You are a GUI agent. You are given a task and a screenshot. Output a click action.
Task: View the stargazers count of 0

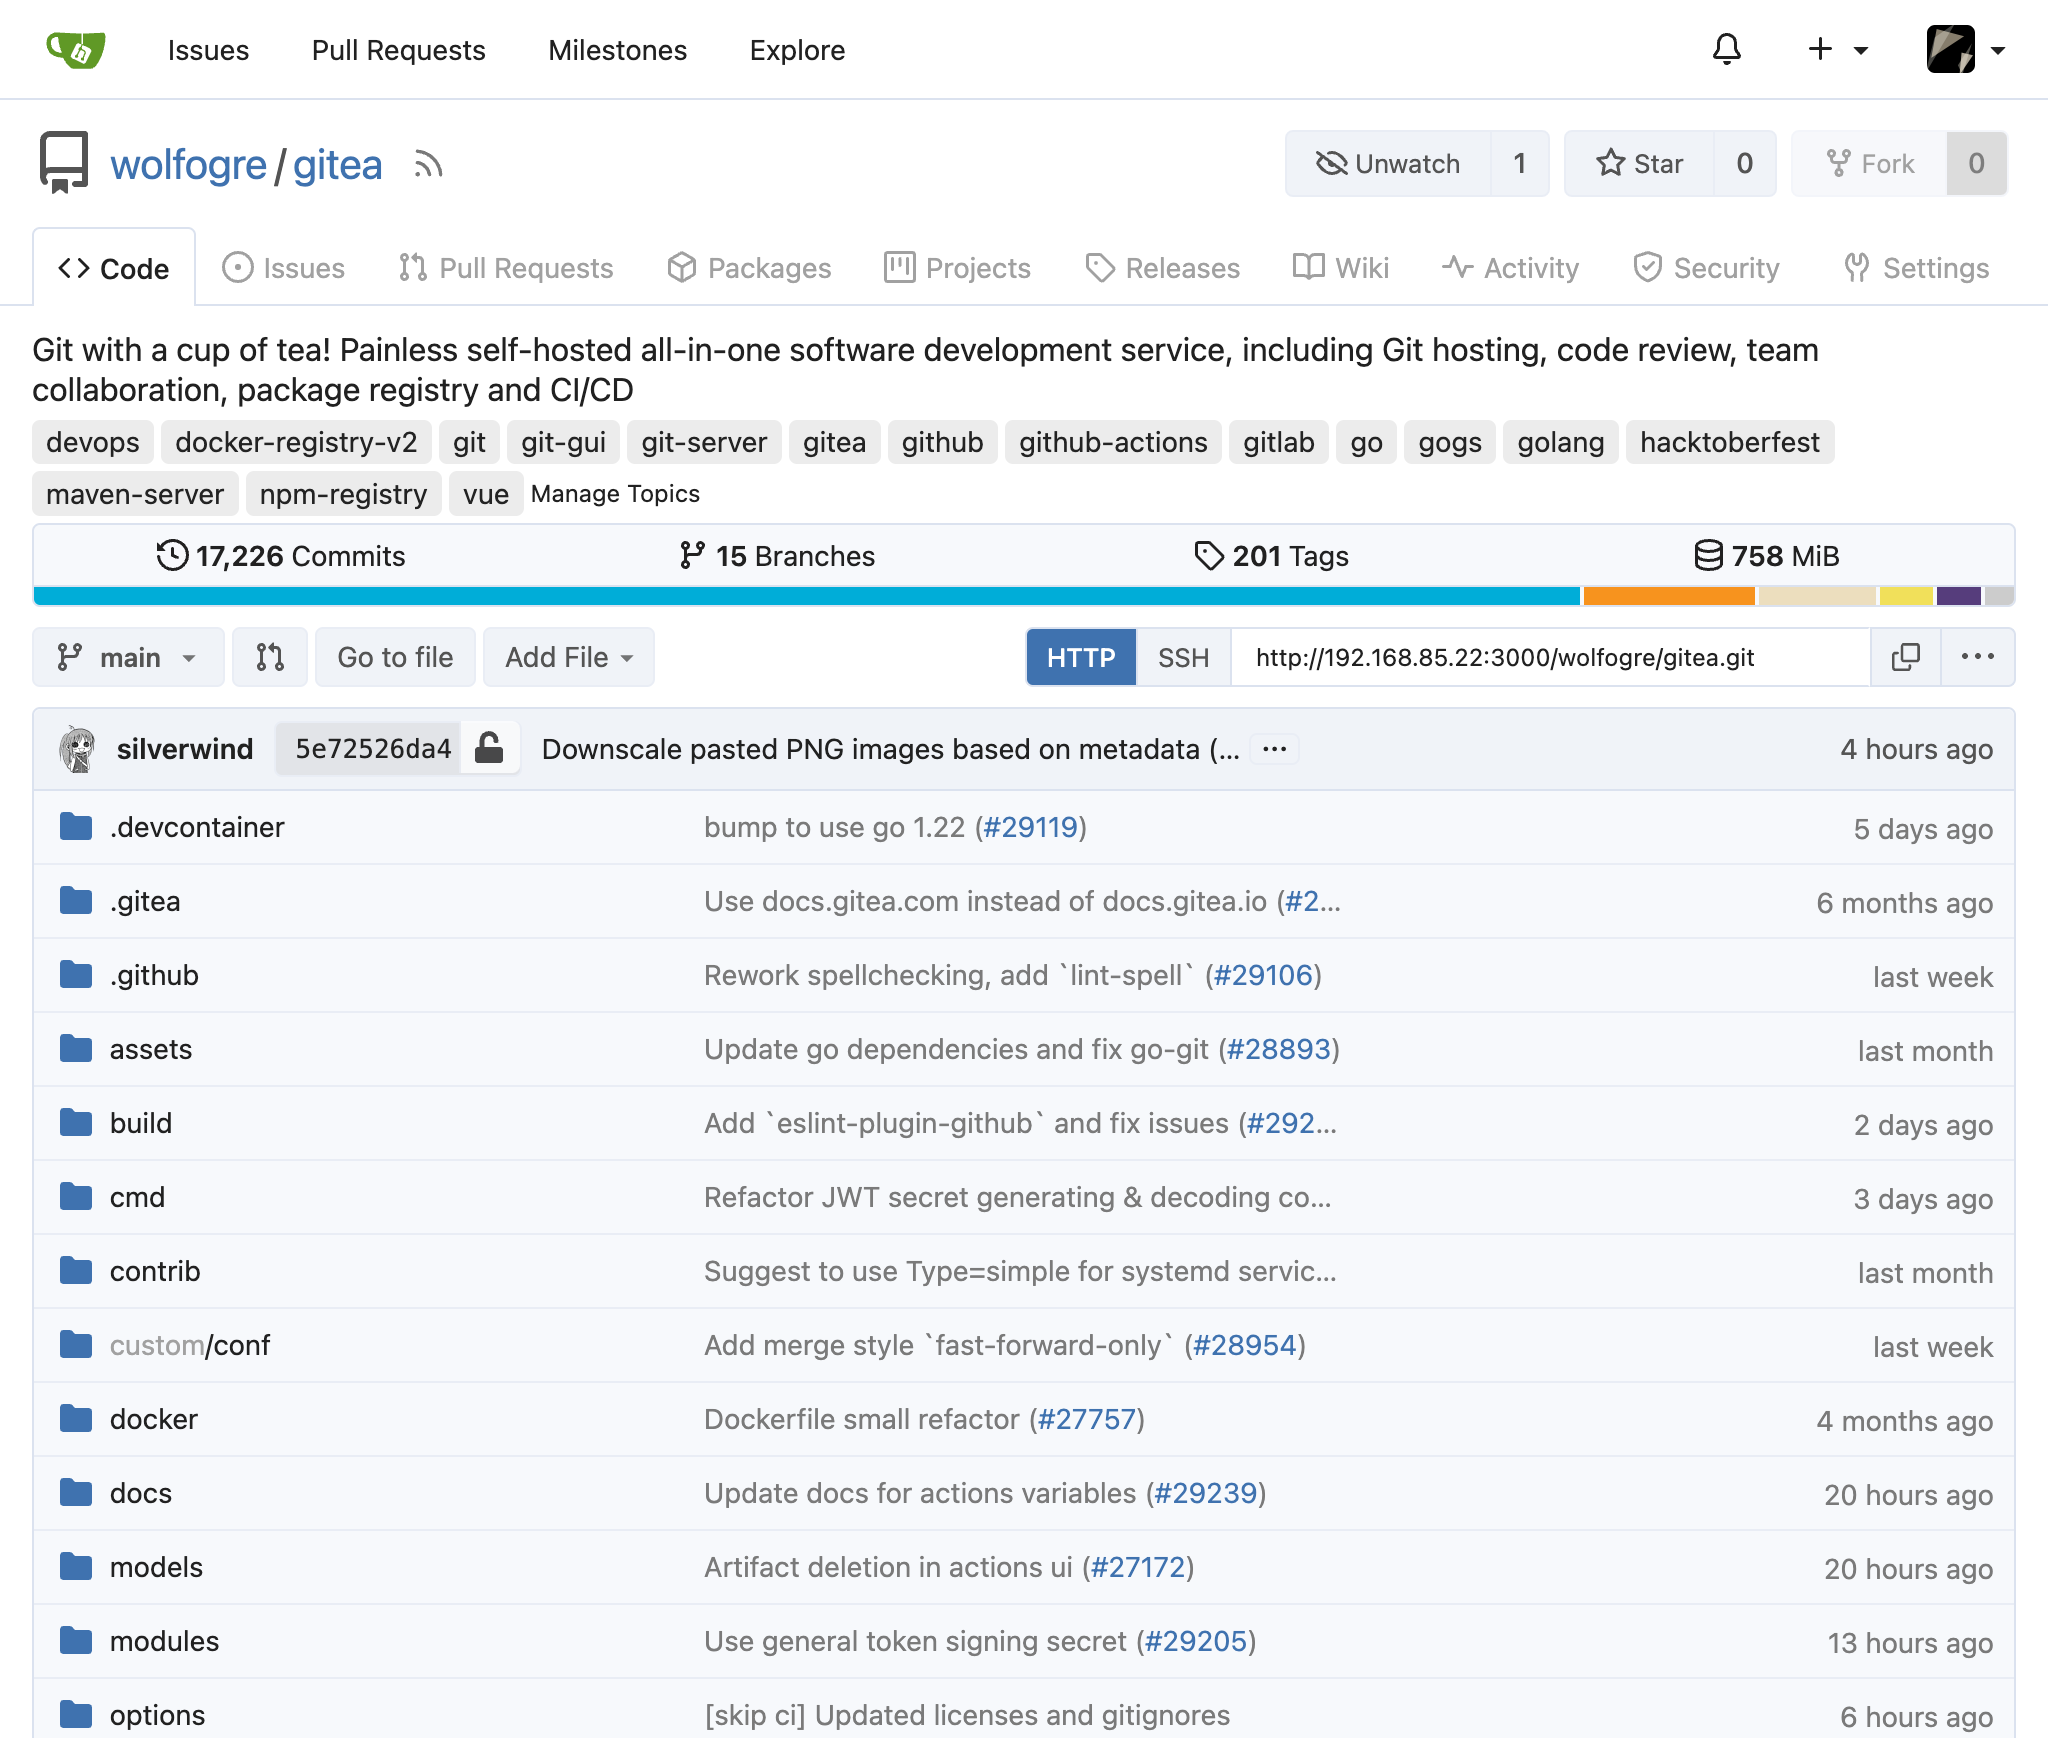1744,163
